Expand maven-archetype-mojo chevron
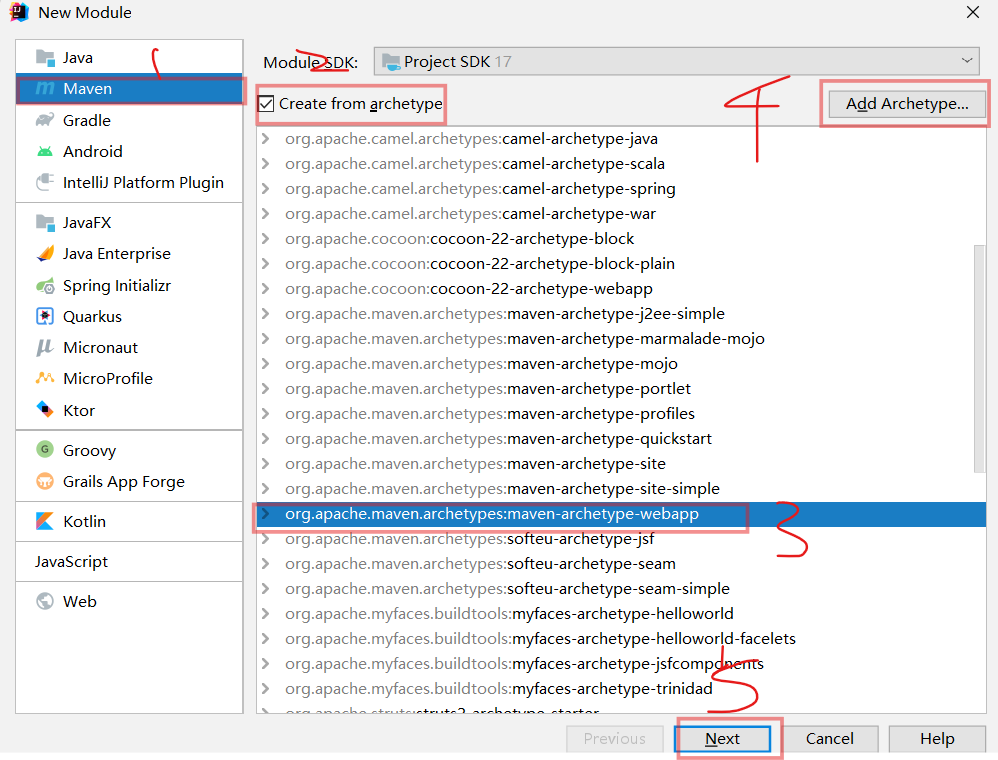 point(266,363)
